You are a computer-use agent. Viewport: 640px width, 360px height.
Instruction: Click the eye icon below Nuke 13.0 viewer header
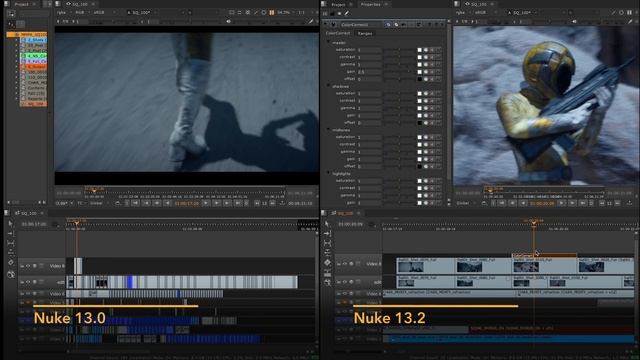tap(229, 21)
